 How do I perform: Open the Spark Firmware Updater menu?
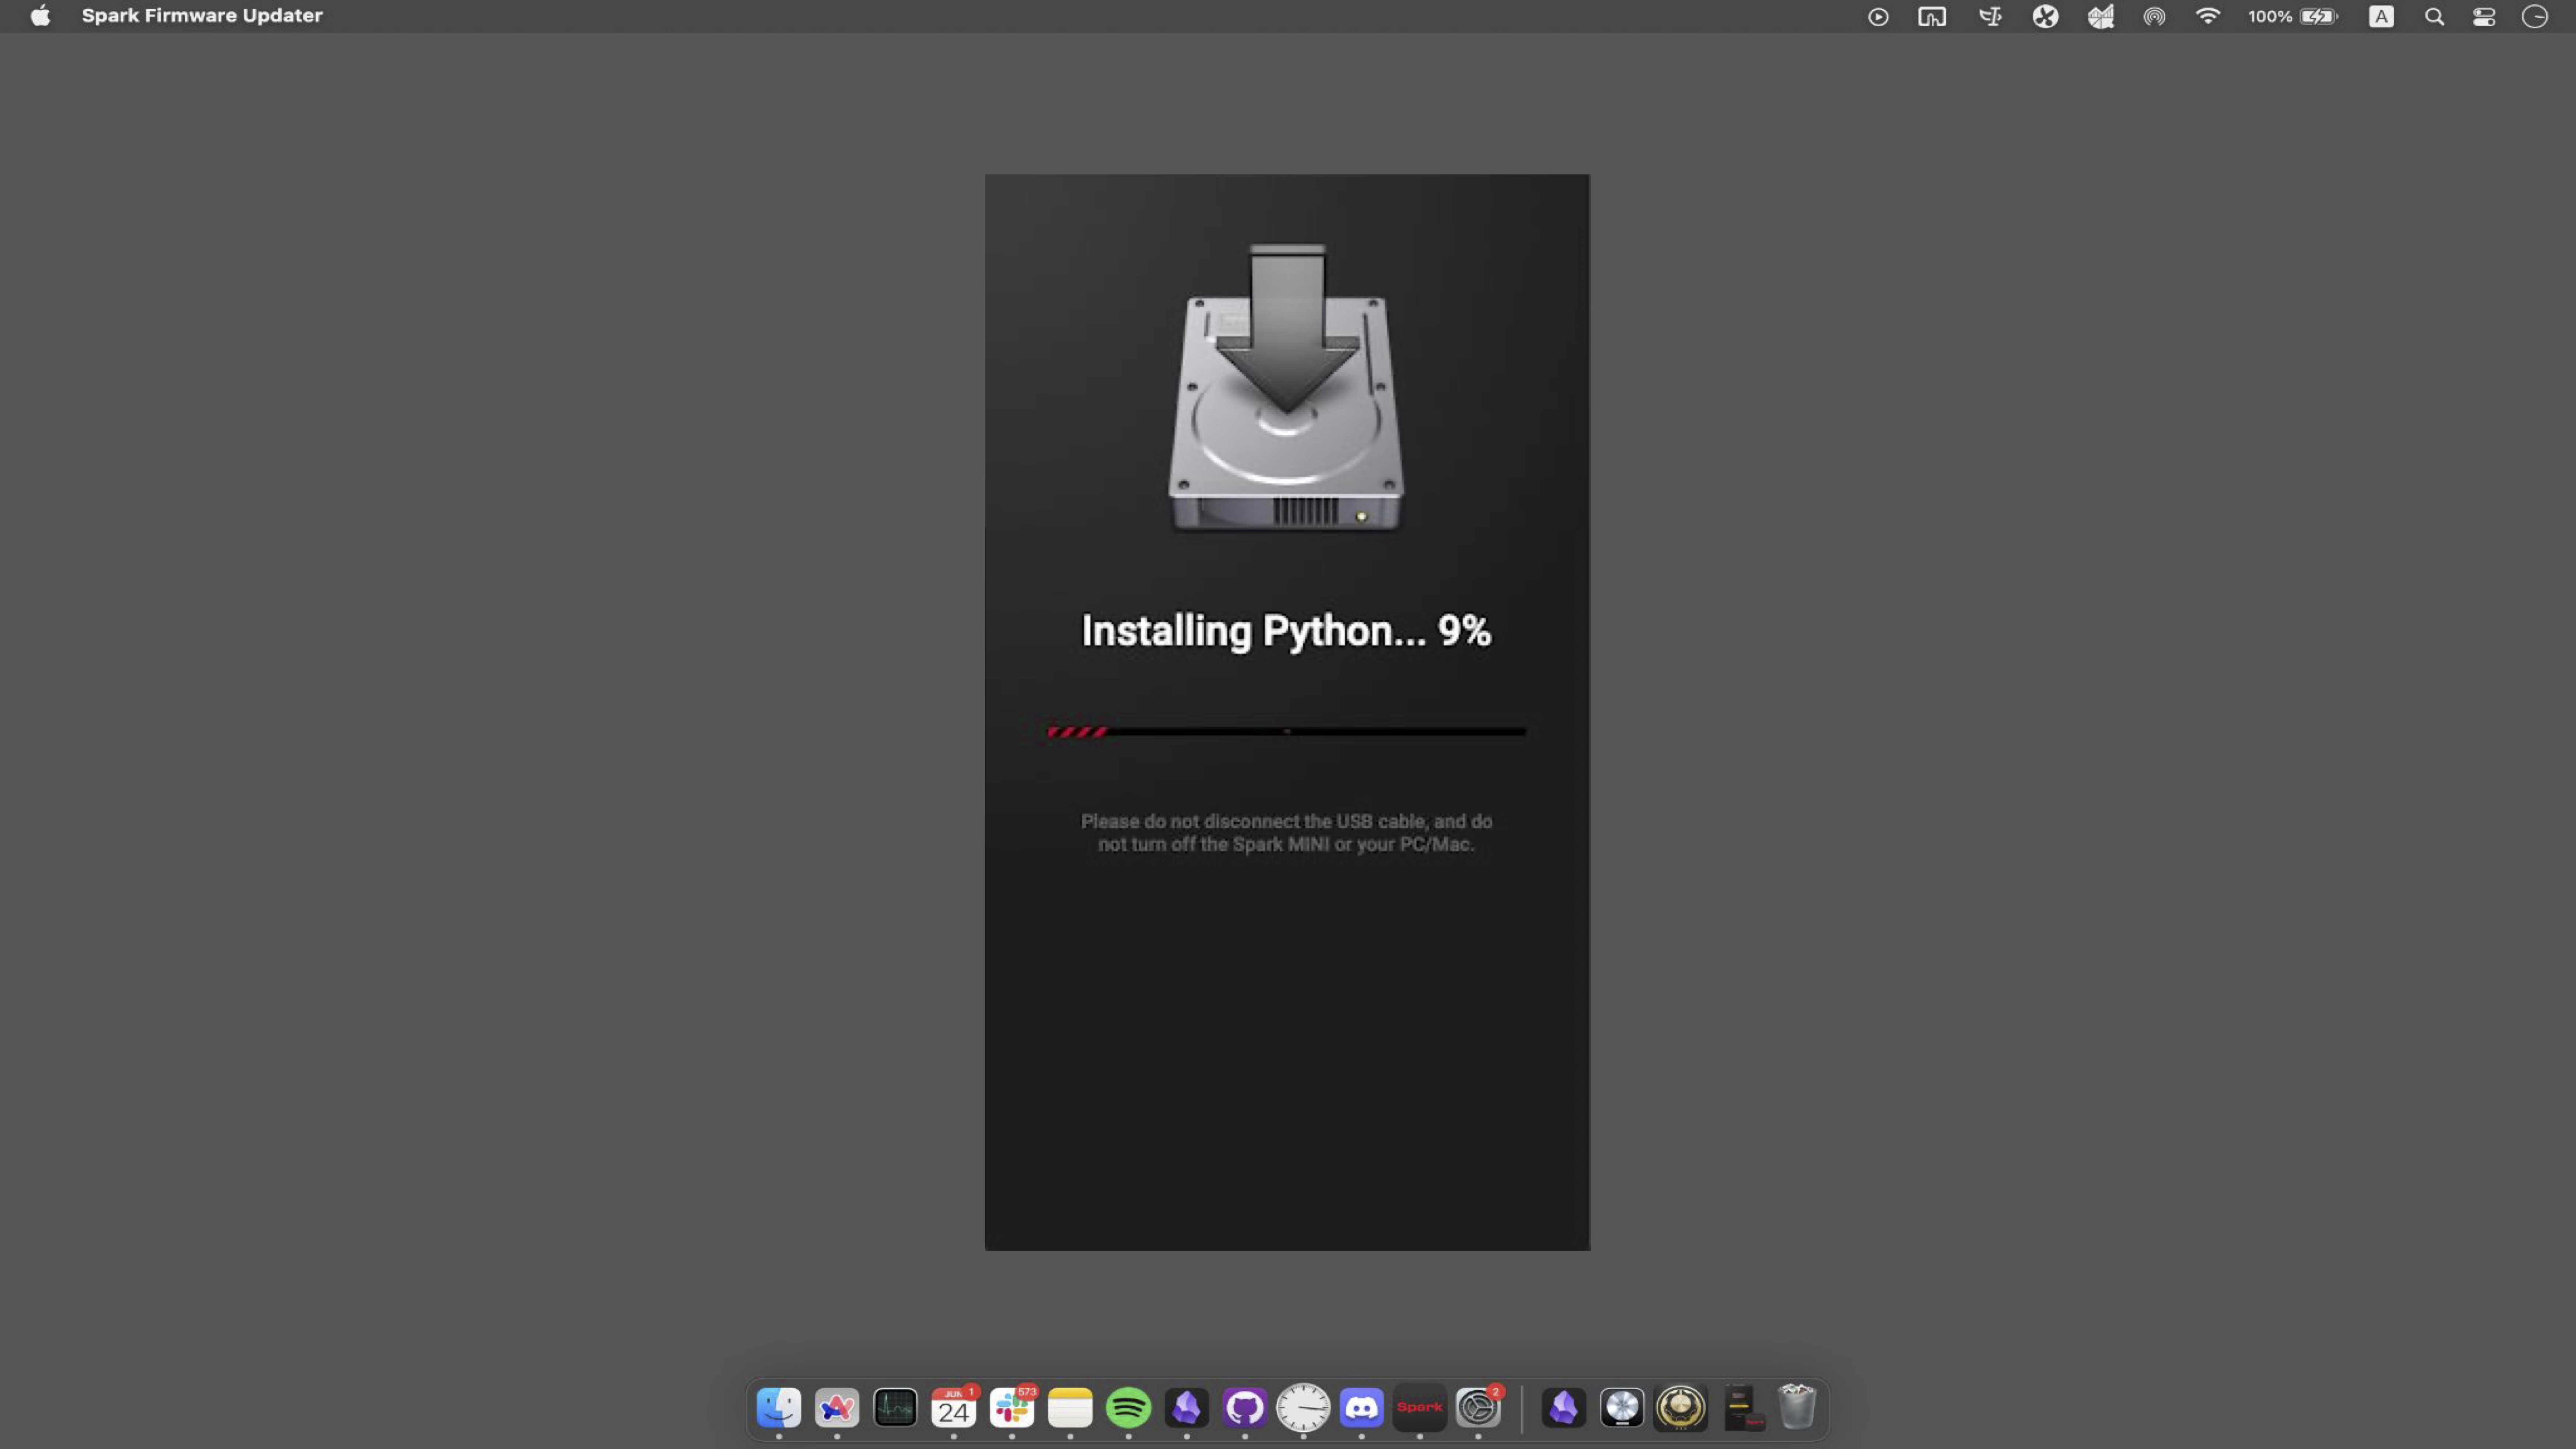coord(202,16)
